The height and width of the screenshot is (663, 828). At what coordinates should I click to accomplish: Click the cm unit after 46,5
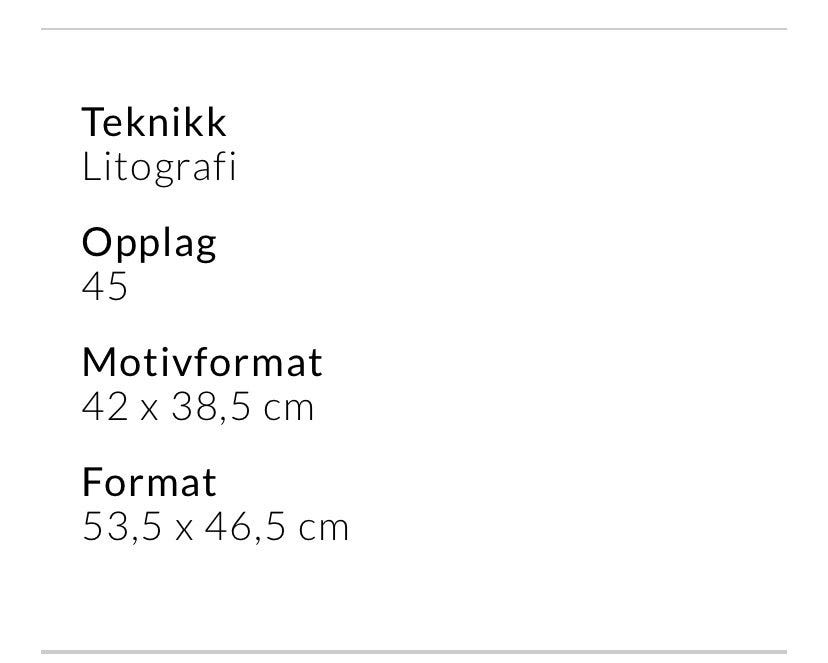(x=324, y=529)
